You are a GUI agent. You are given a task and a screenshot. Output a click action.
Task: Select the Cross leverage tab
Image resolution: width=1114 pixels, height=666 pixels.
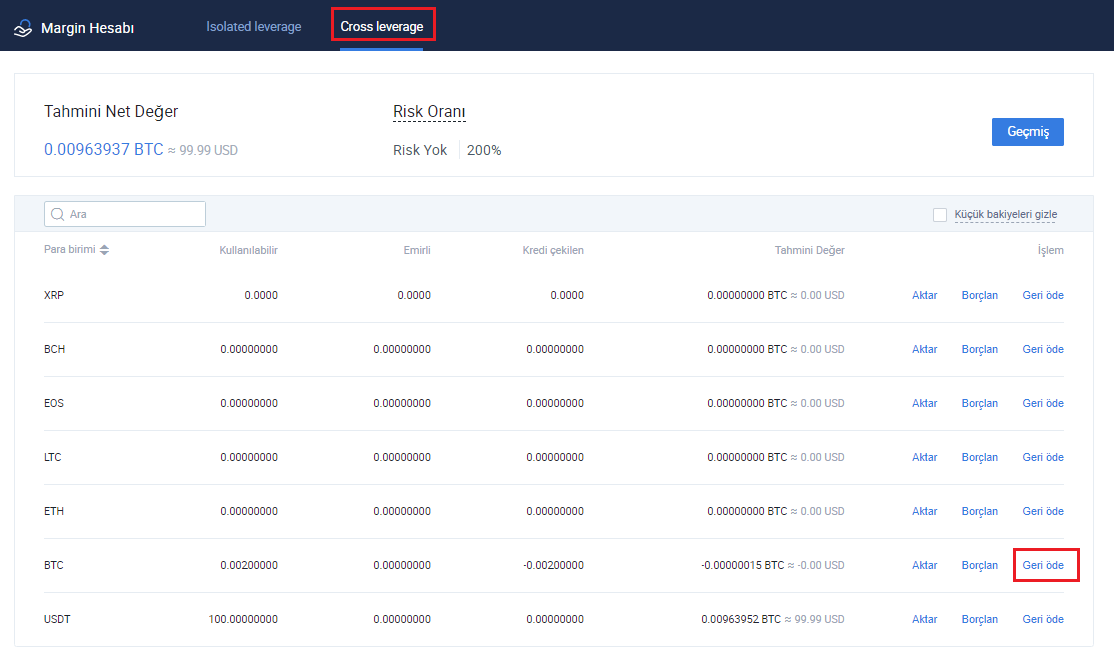click(382, 26)
